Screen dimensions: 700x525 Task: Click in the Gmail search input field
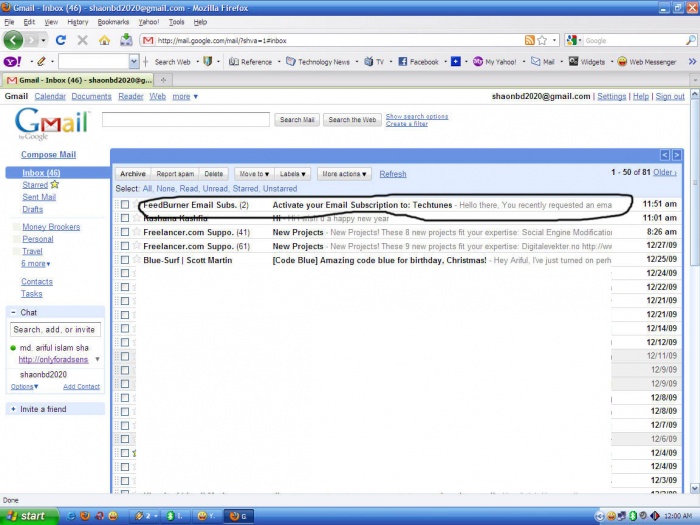(186, 119)
